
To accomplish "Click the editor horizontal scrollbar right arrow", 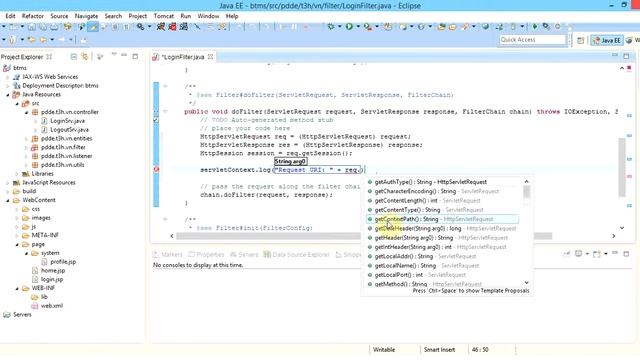I will coord(613,236).
